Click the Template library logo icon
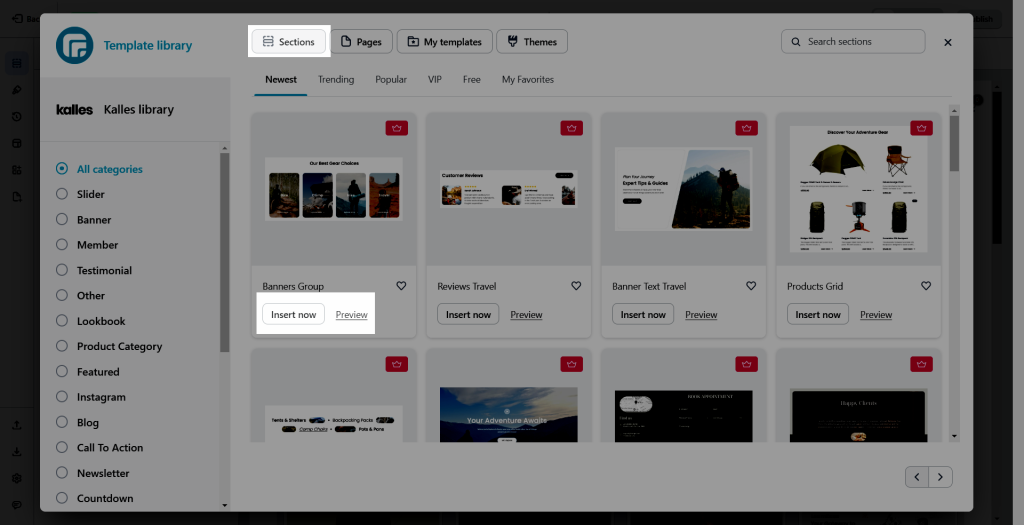The width and height of the screenshot is (1024, 525). click(74, 45)
